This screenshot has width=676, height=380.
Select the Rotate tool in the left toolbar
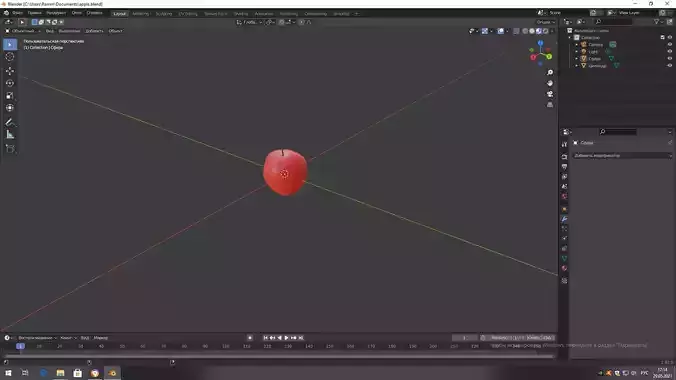10,83
